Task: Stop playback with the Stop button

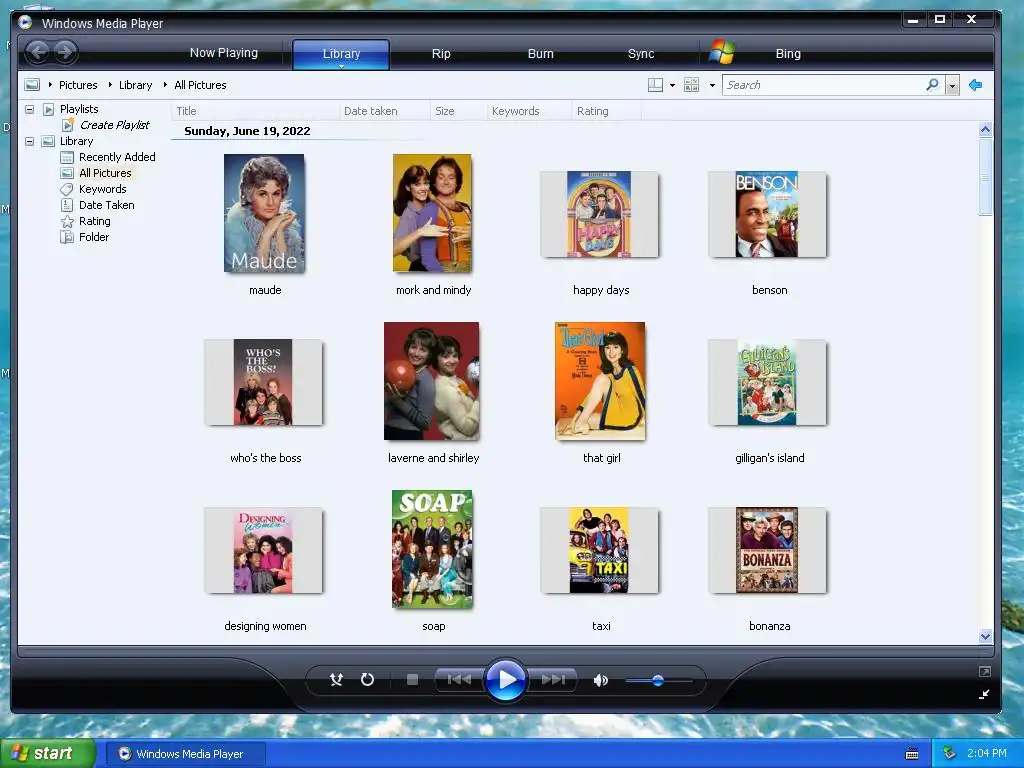Action: pyautogui.click(x=412, y=680)
